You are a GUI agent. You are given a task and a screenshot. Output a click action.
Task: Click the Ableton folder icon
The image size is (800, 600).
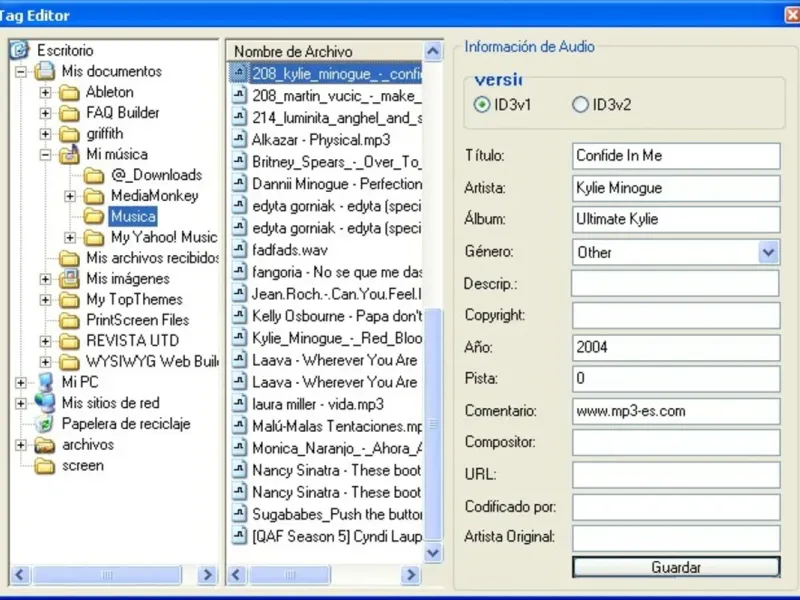pyautogui.click(x=69, y=92)
